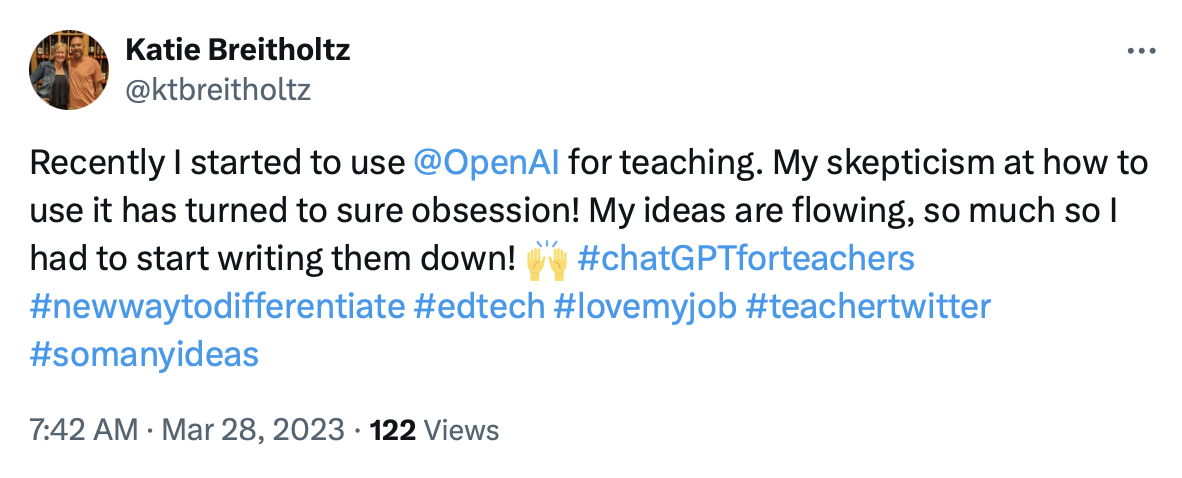View posts tagged #lovemyjob
This screenshot has height=478, width=1182.
coord(645,306)
